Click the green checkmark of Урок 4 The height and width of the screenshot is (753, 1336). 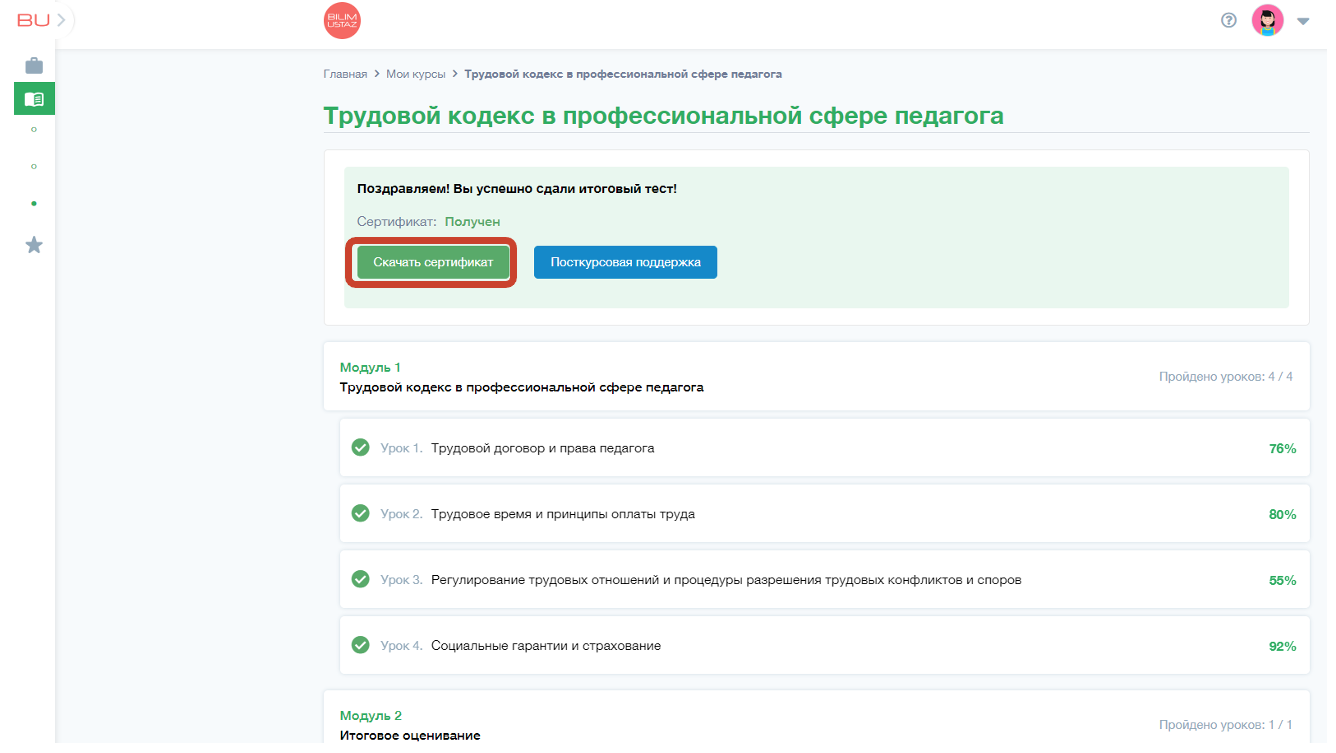pyautogui.click(x=360, y=645)
